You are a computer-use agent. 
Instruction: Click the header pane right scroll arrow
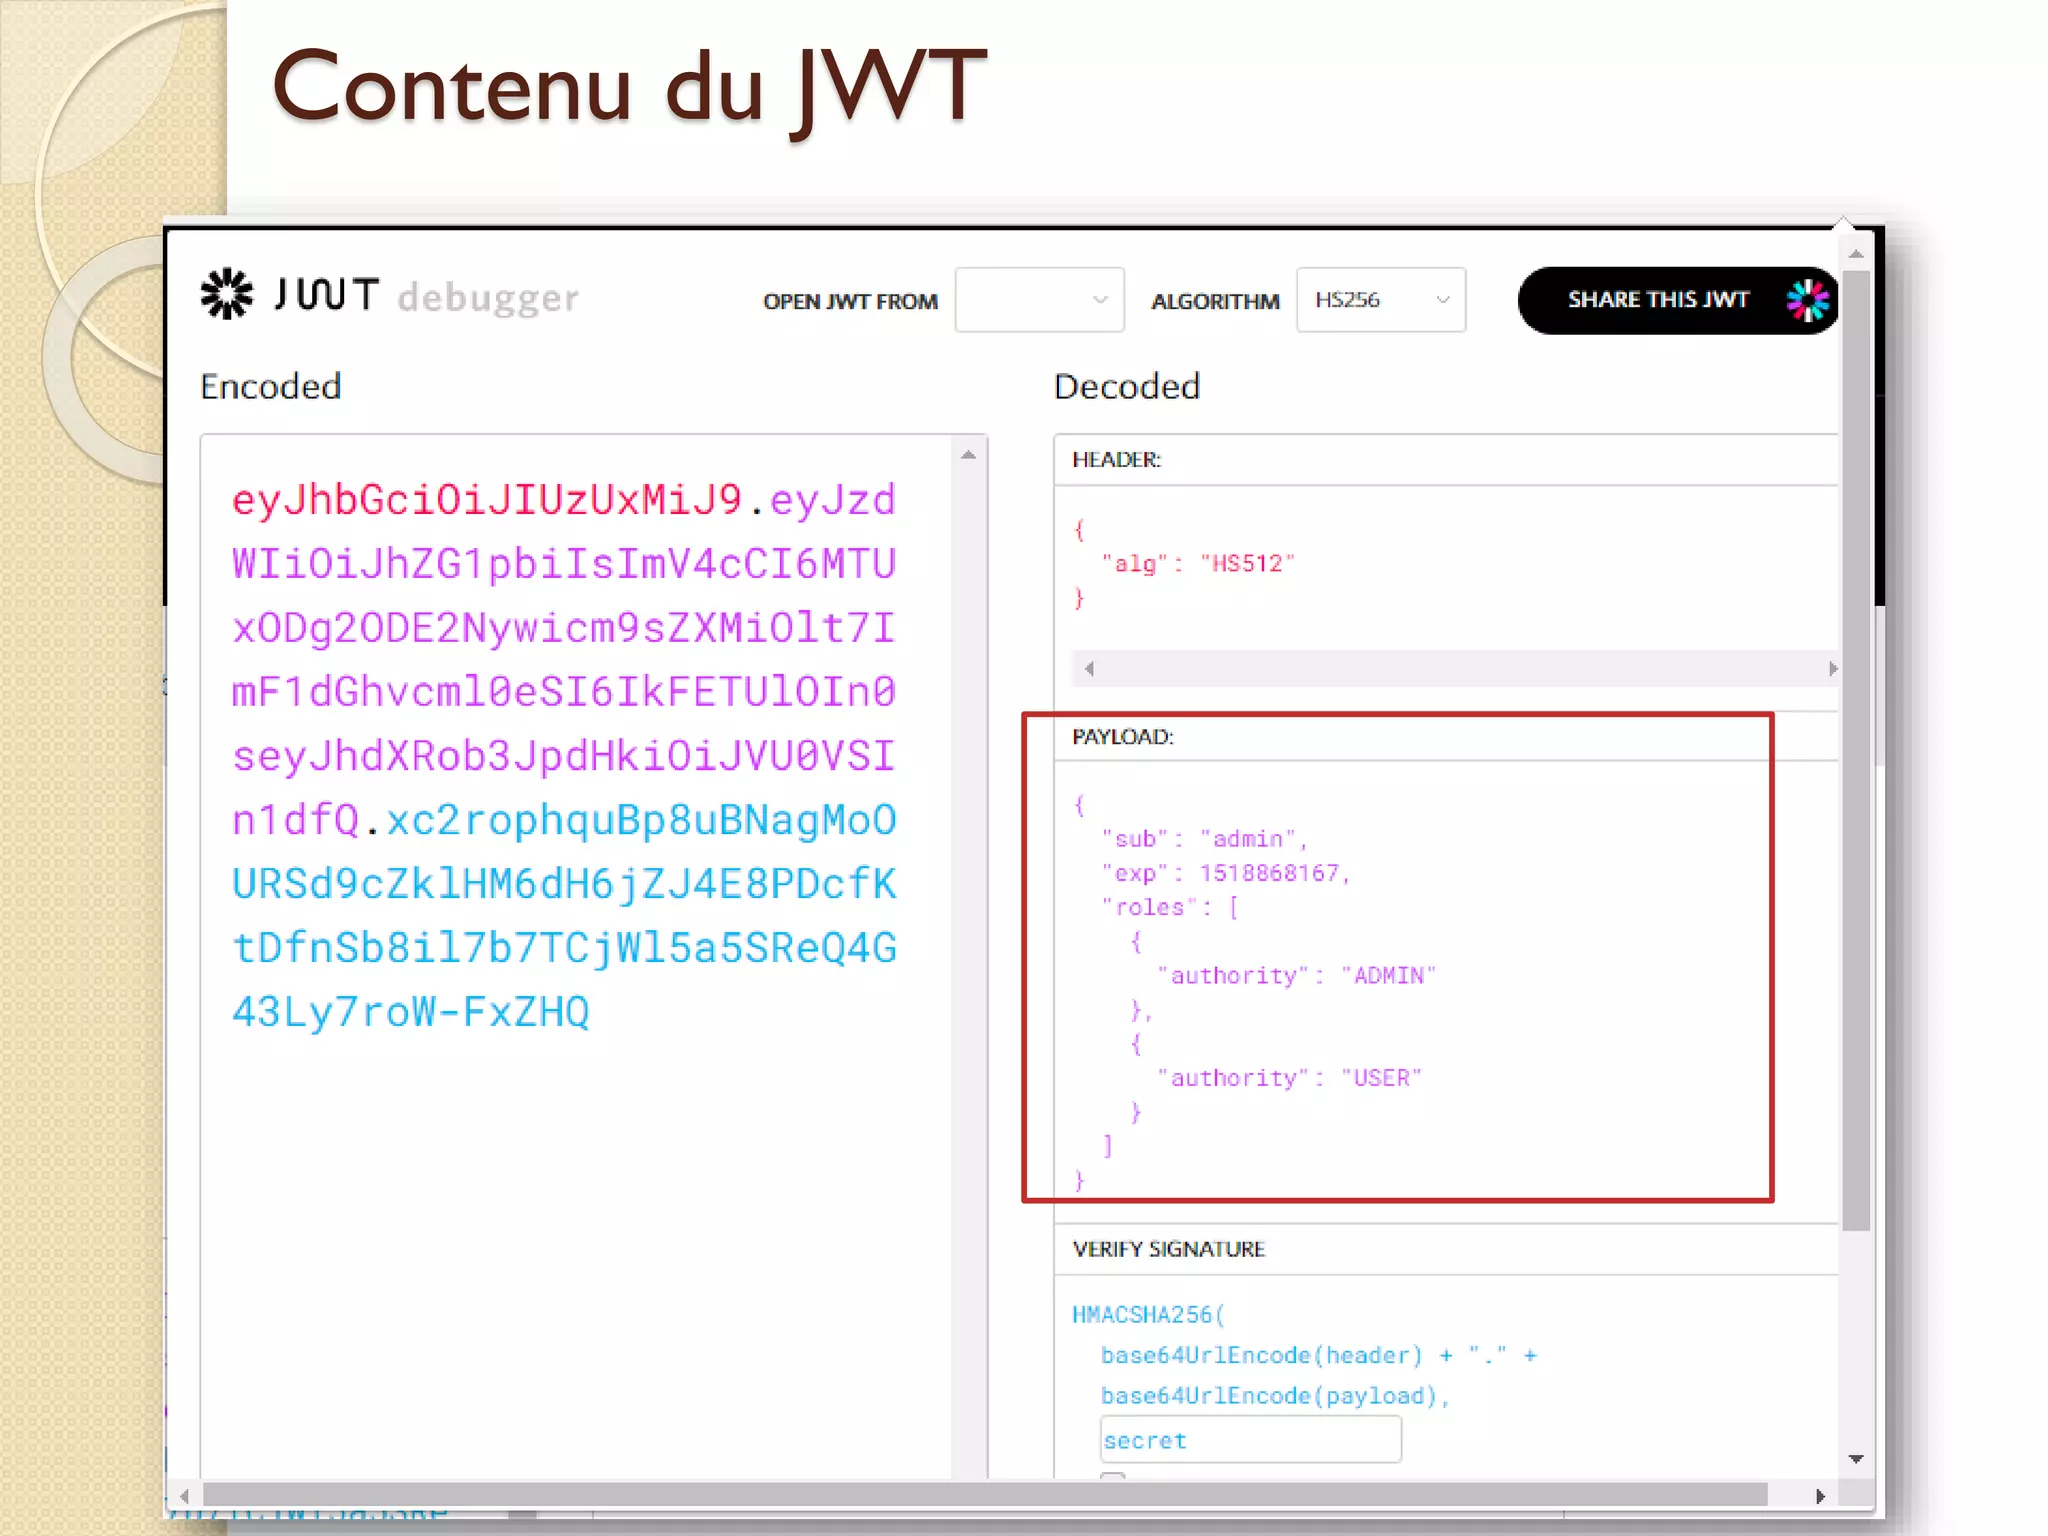tap(1831, 669)
